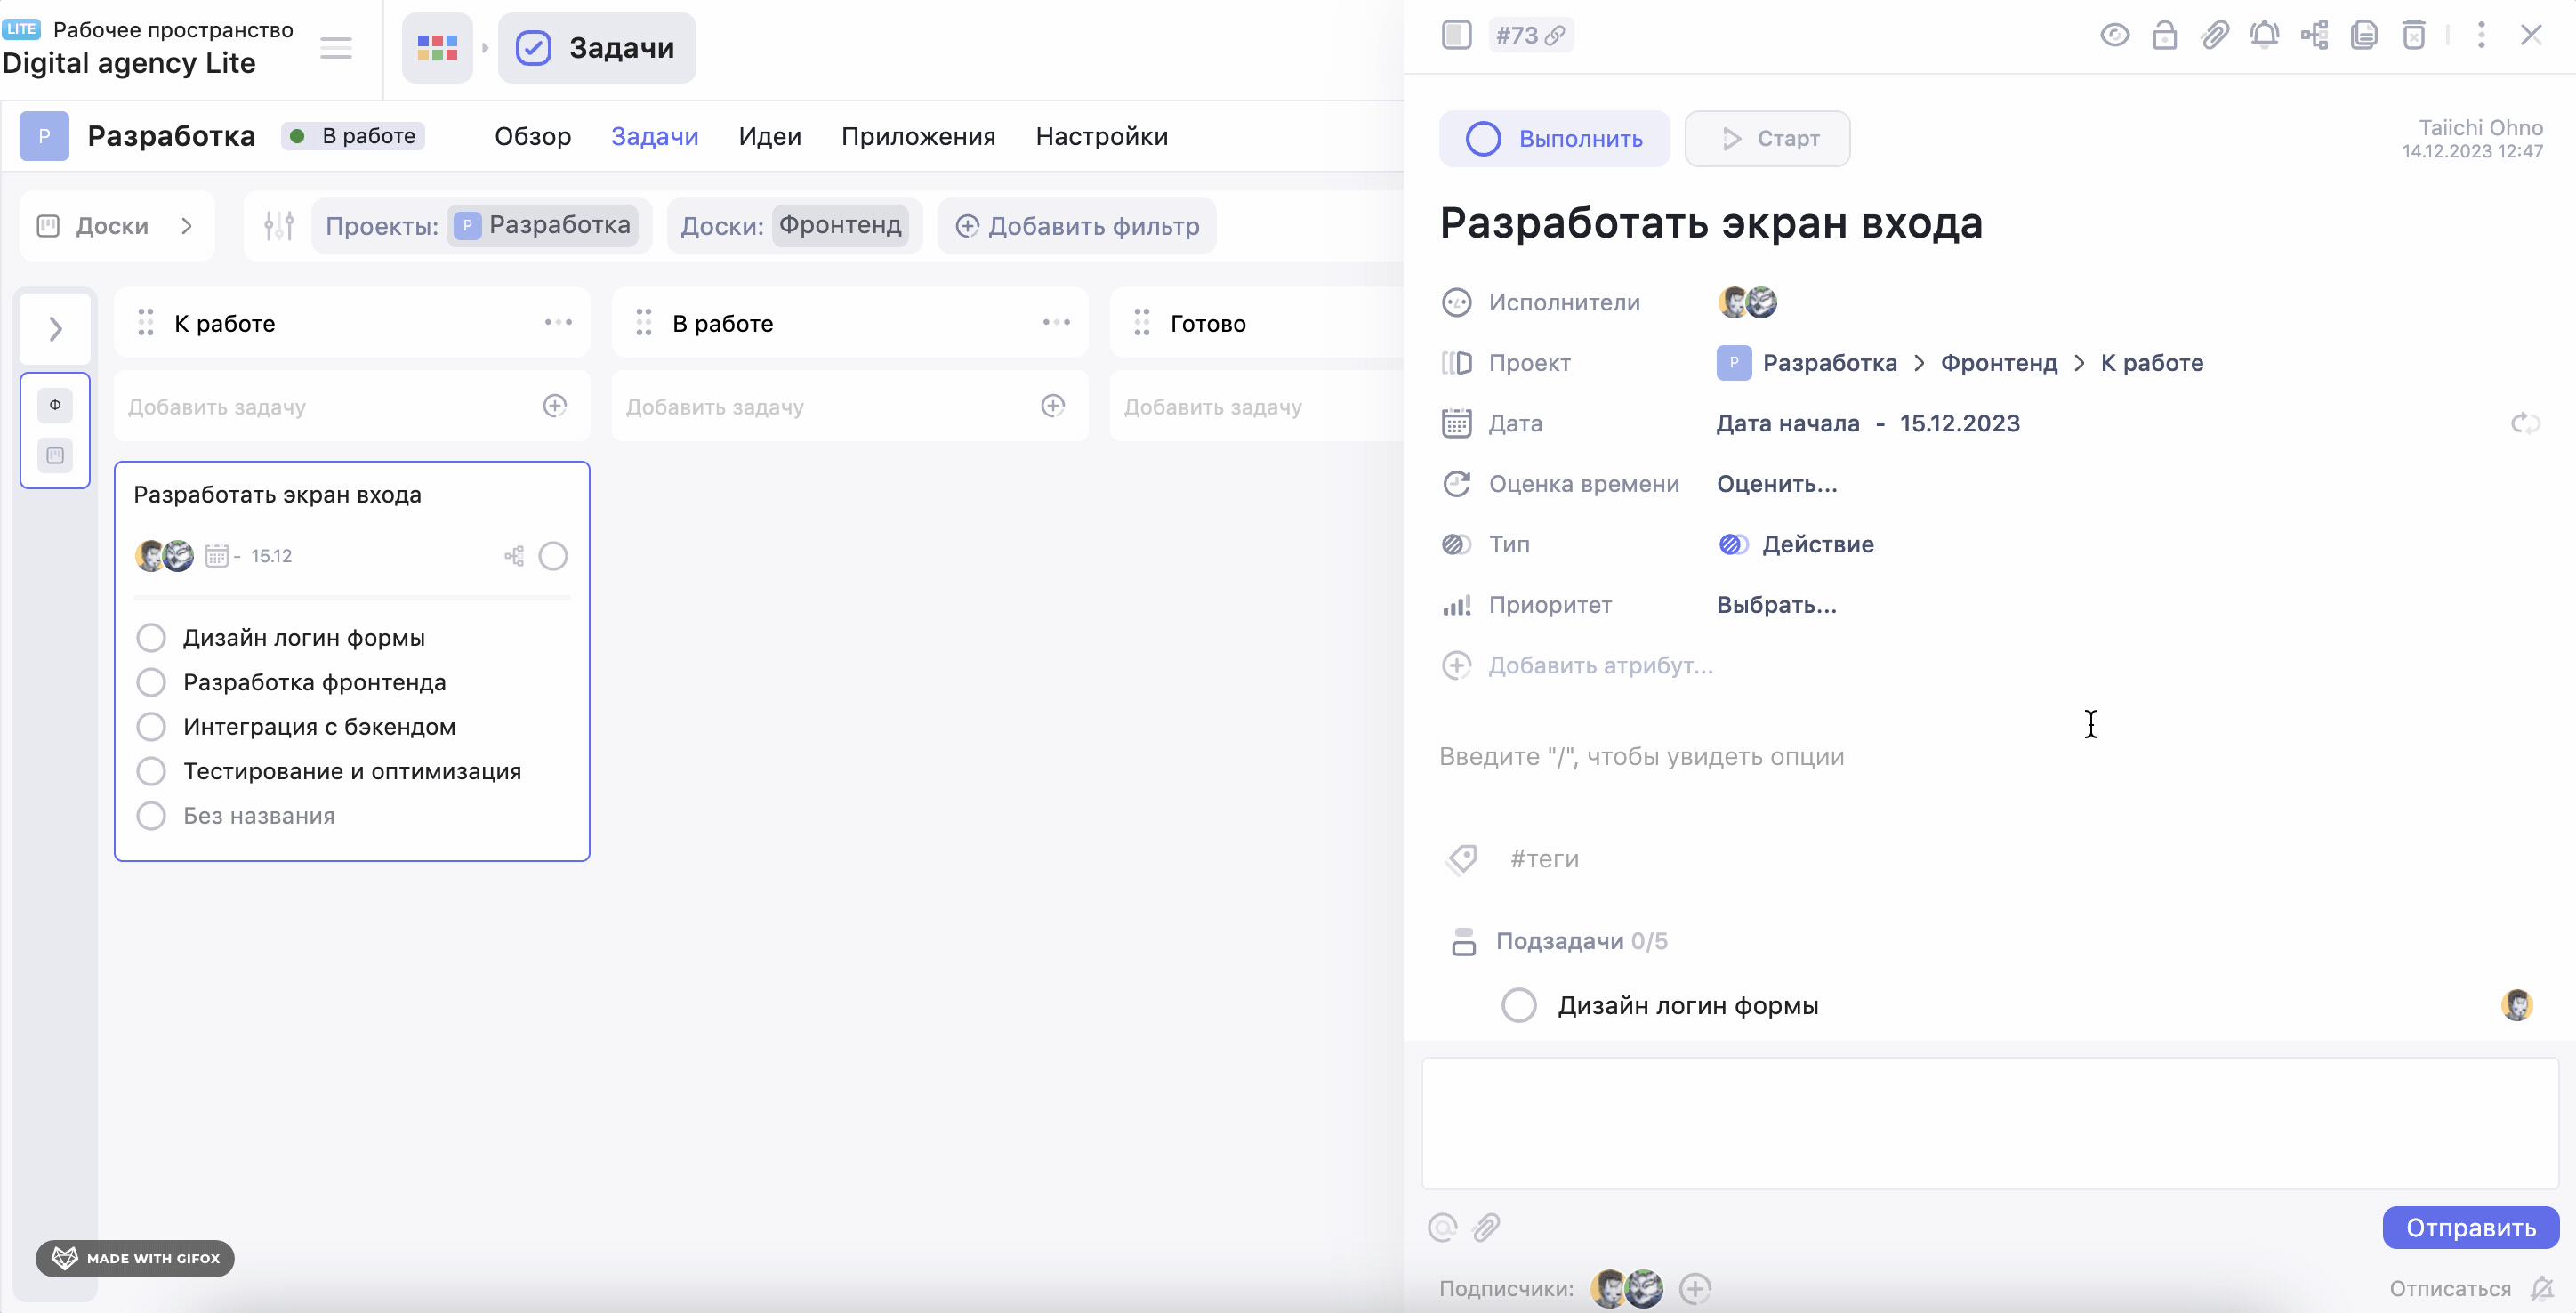2576x1313 pixels.
Task: Open the Доски: Фронтенд filter
Action: point(794,226)
